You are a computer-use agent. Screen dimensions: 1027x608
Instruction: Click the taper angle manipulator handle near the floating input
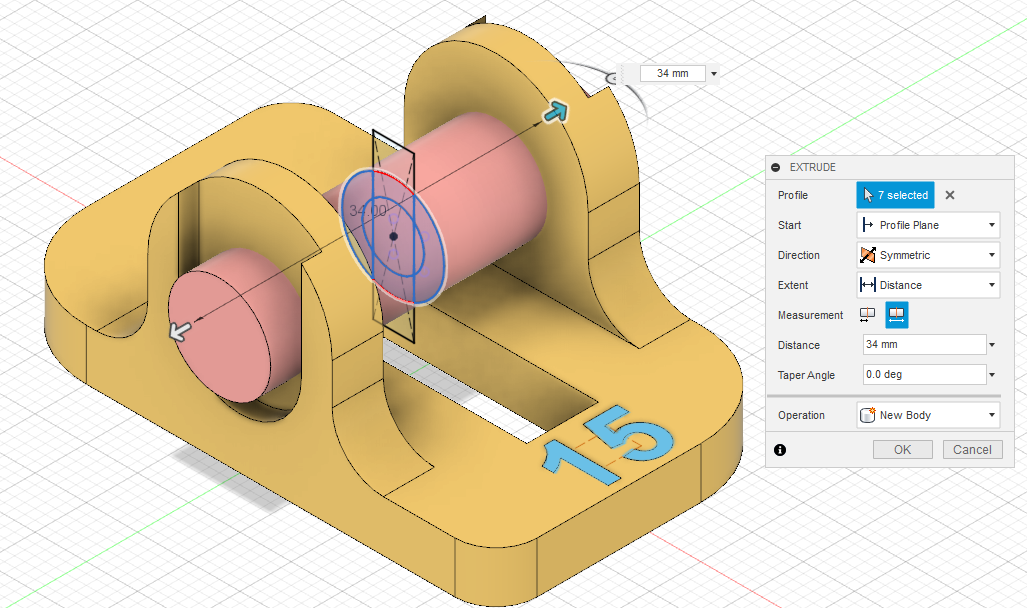coord(613,78)
